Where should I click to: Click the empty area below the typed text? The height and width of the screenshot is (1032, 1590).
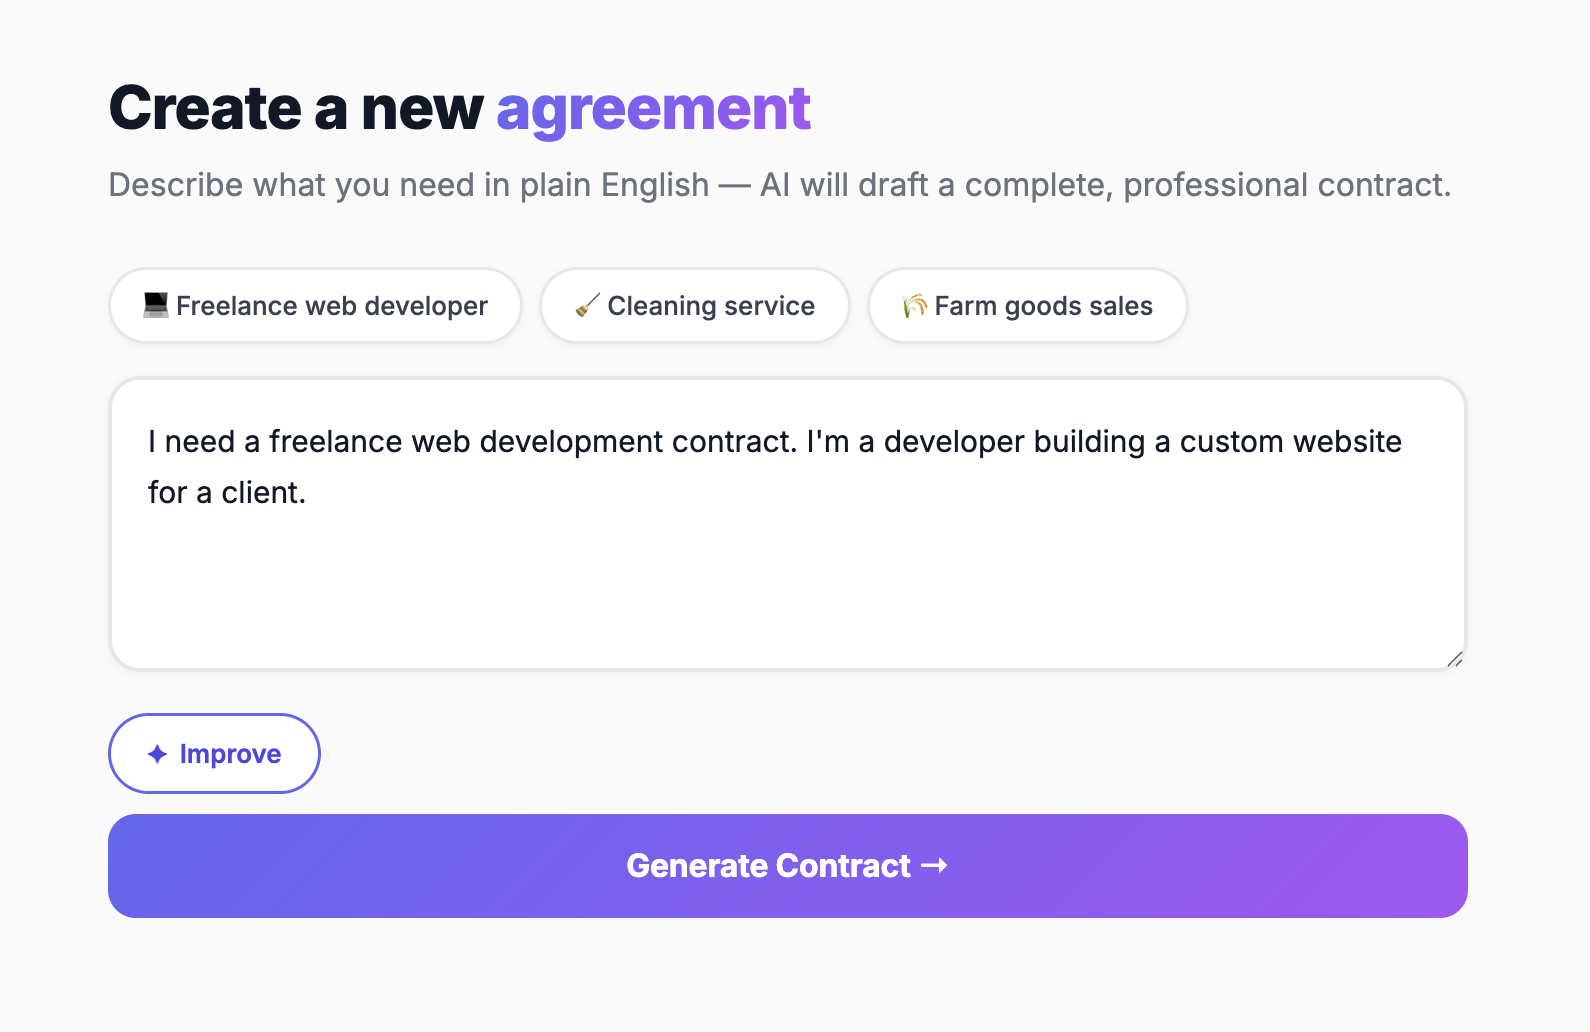click(787, 590)
